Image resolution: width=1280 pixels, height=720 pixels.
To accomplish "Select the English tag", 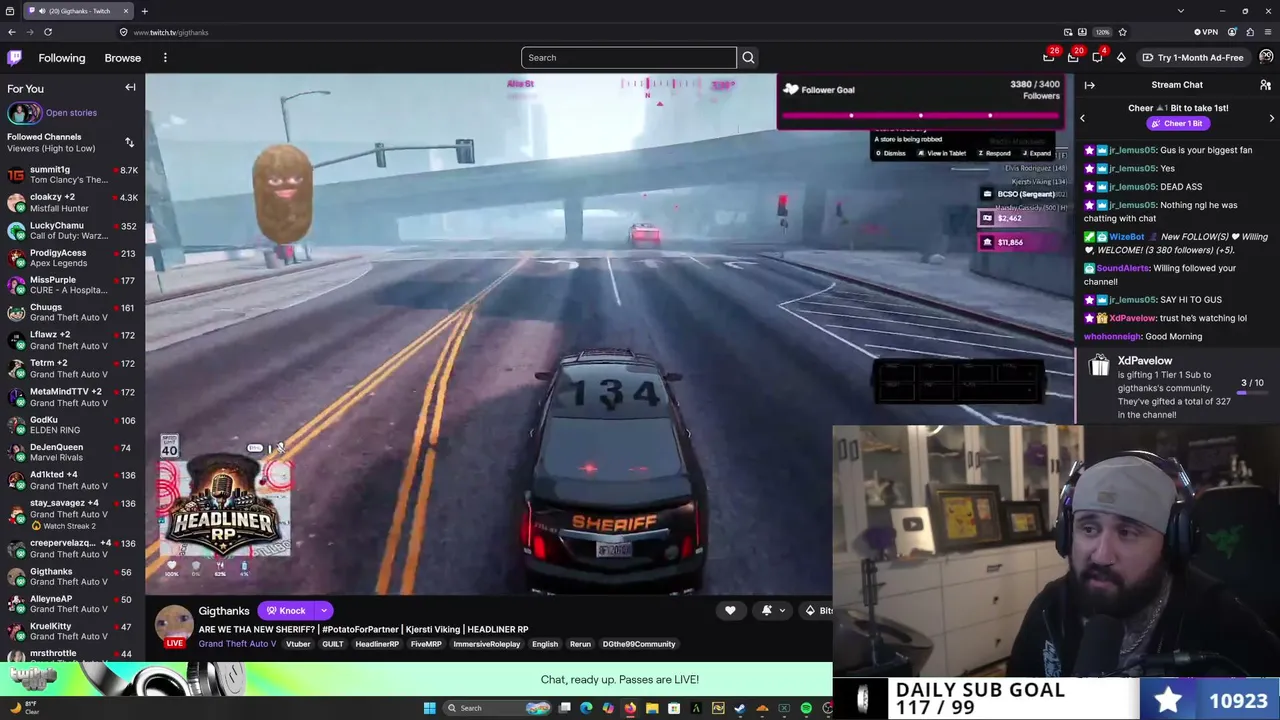I will 545,644.
